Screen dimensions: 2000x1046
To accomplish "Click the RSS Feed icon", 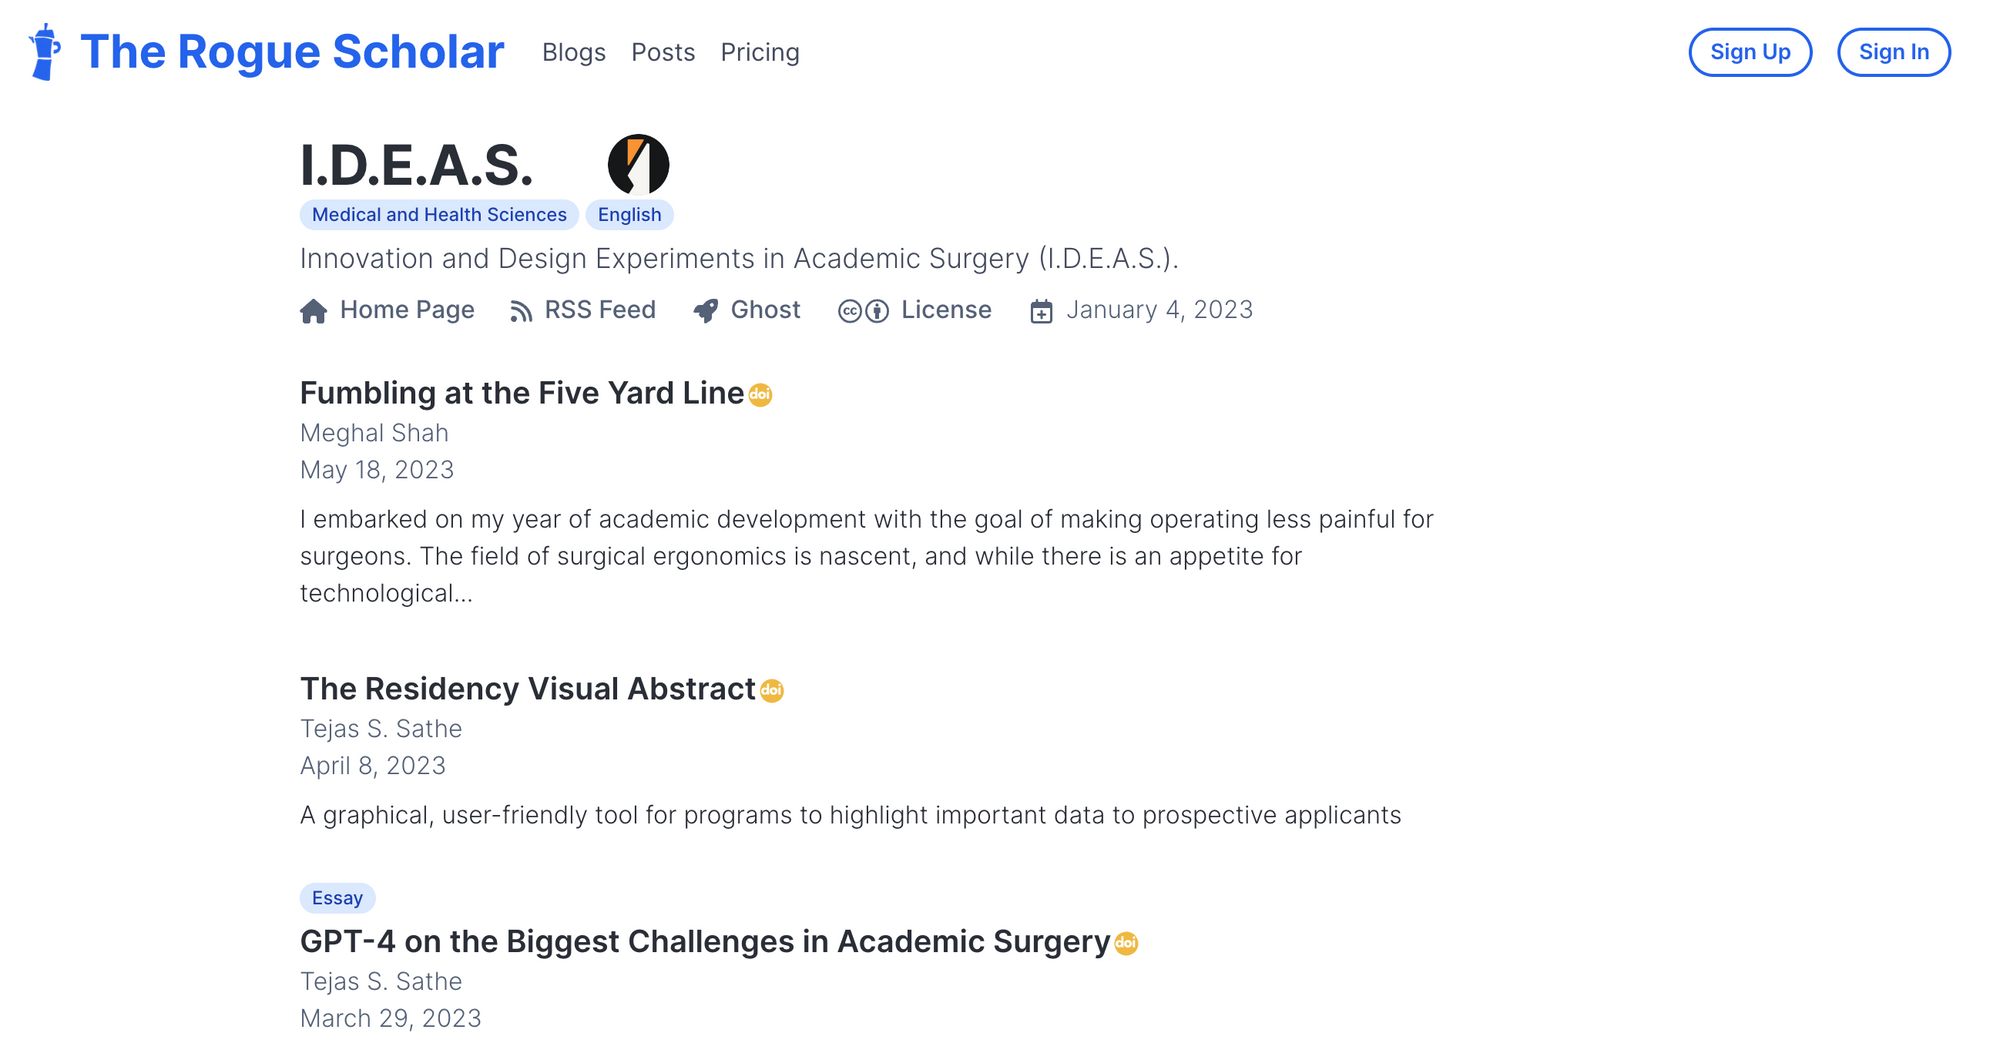I will [x=521, y=311].
